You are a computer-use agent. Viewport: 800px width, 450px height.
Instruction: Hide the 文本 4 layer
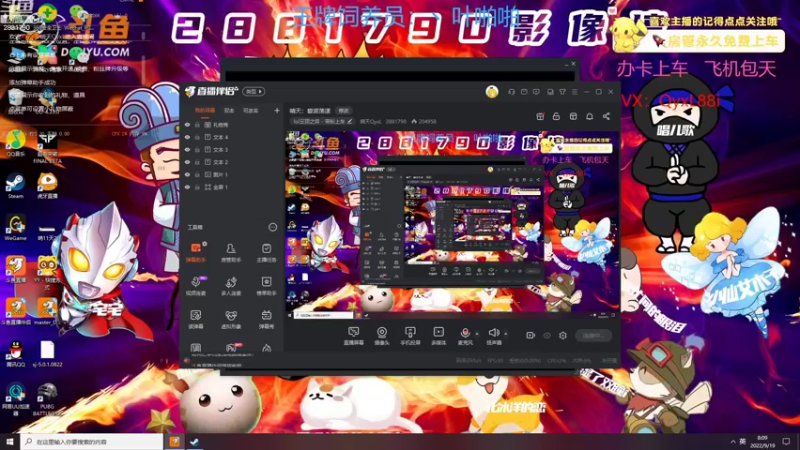[187, 137]
